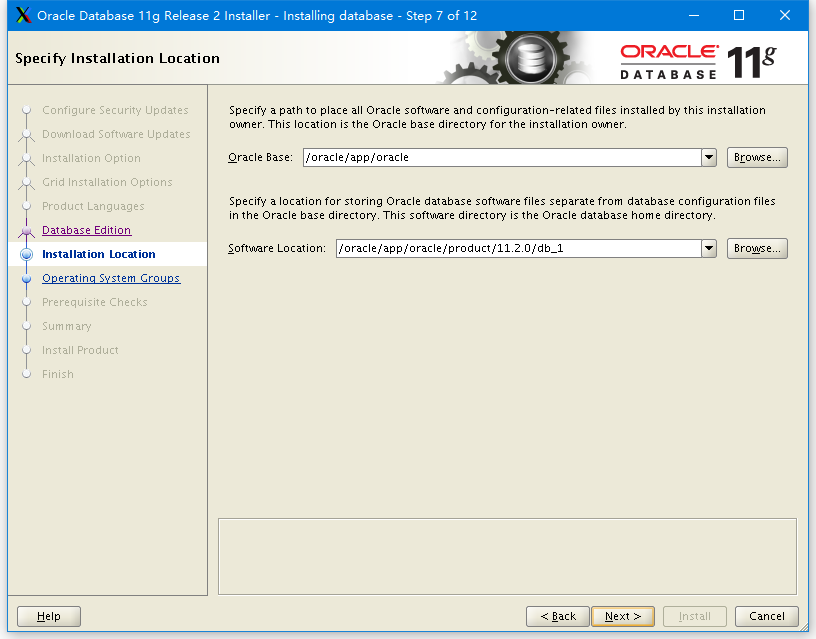816x639 pixels.
Task: Click the Grid Installation Options step
Action: point(107,182)
